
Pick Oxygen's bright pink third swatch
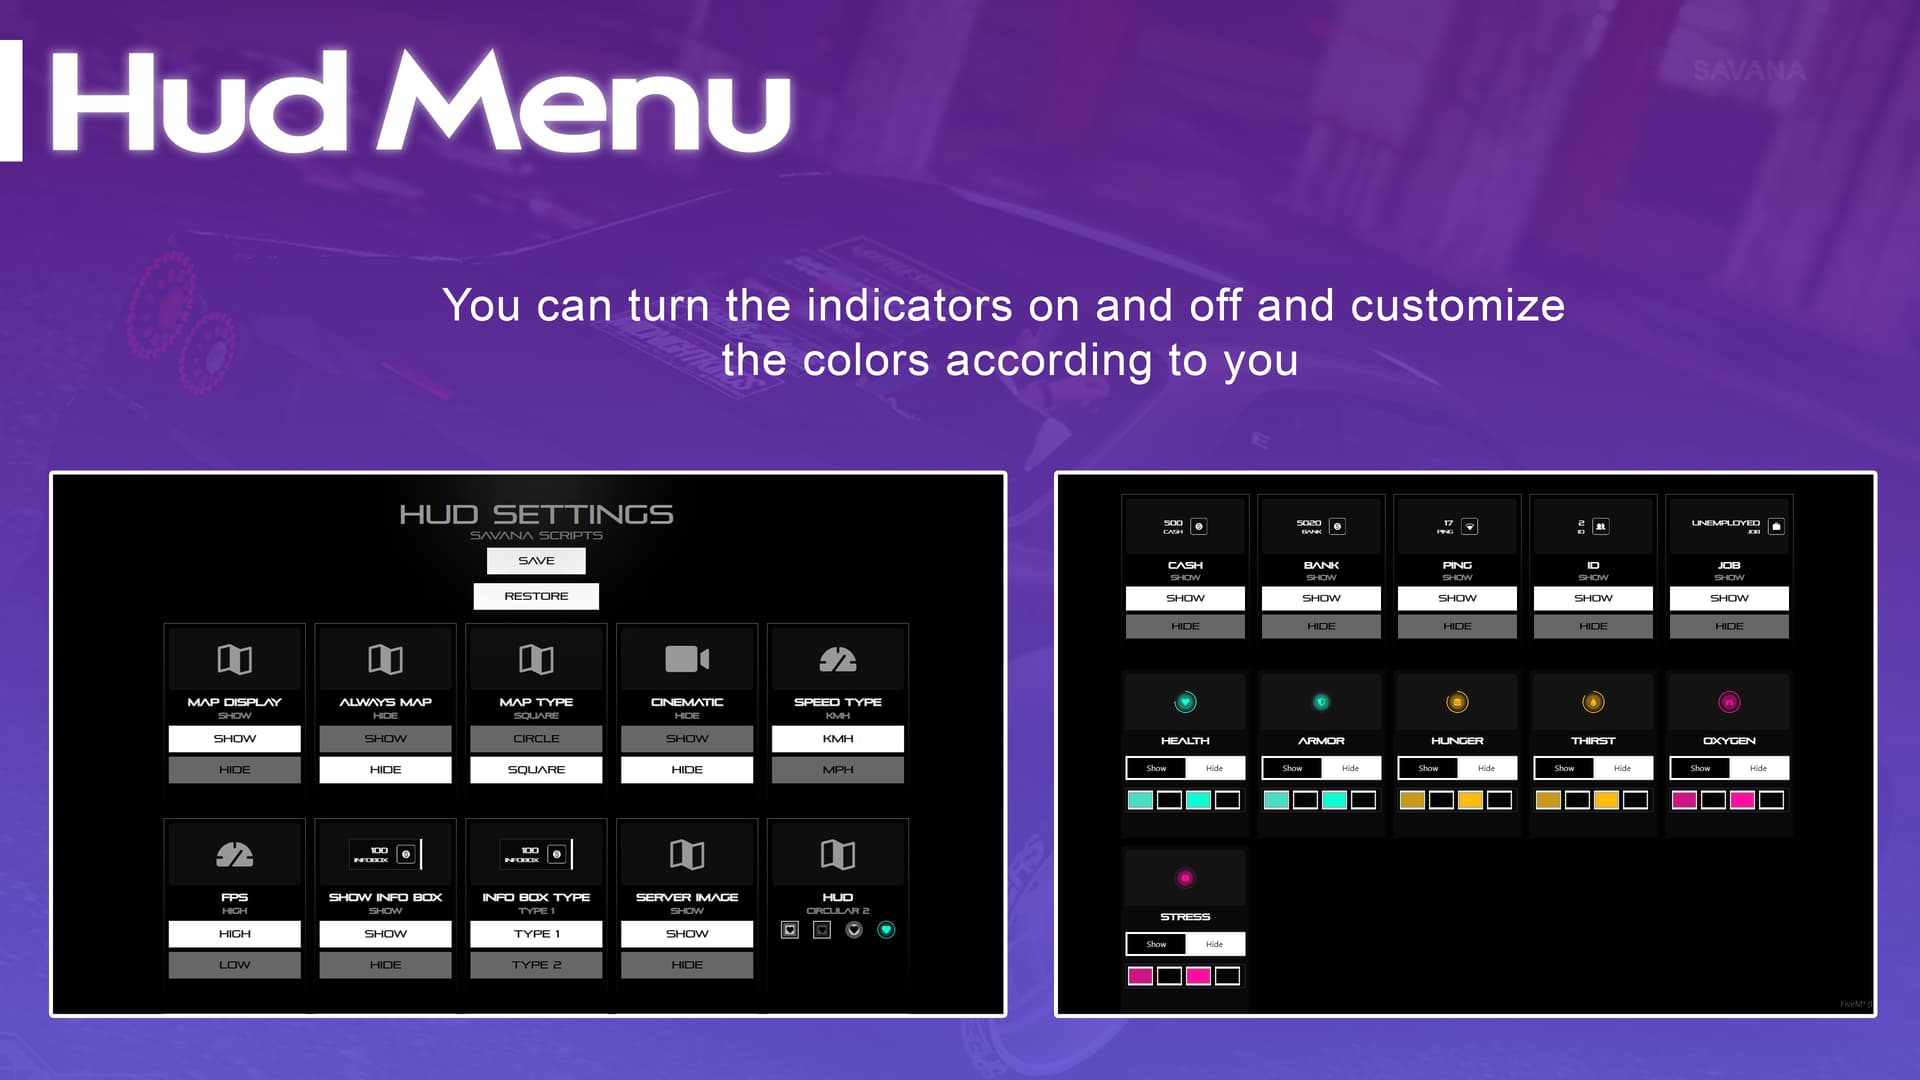(x=1742, y=800)
